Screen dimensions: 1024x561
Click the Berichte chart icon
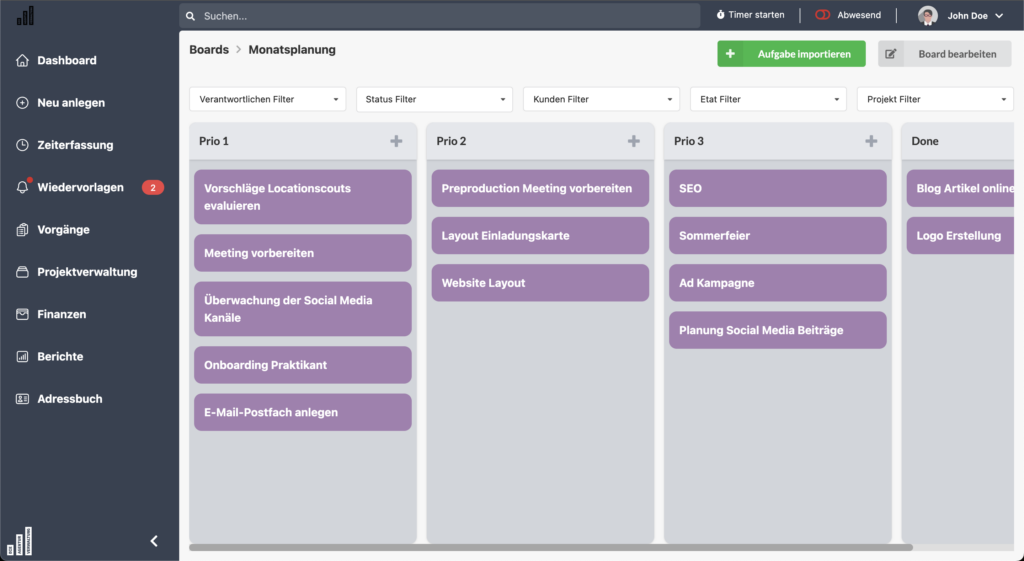(x=23, y=356)
